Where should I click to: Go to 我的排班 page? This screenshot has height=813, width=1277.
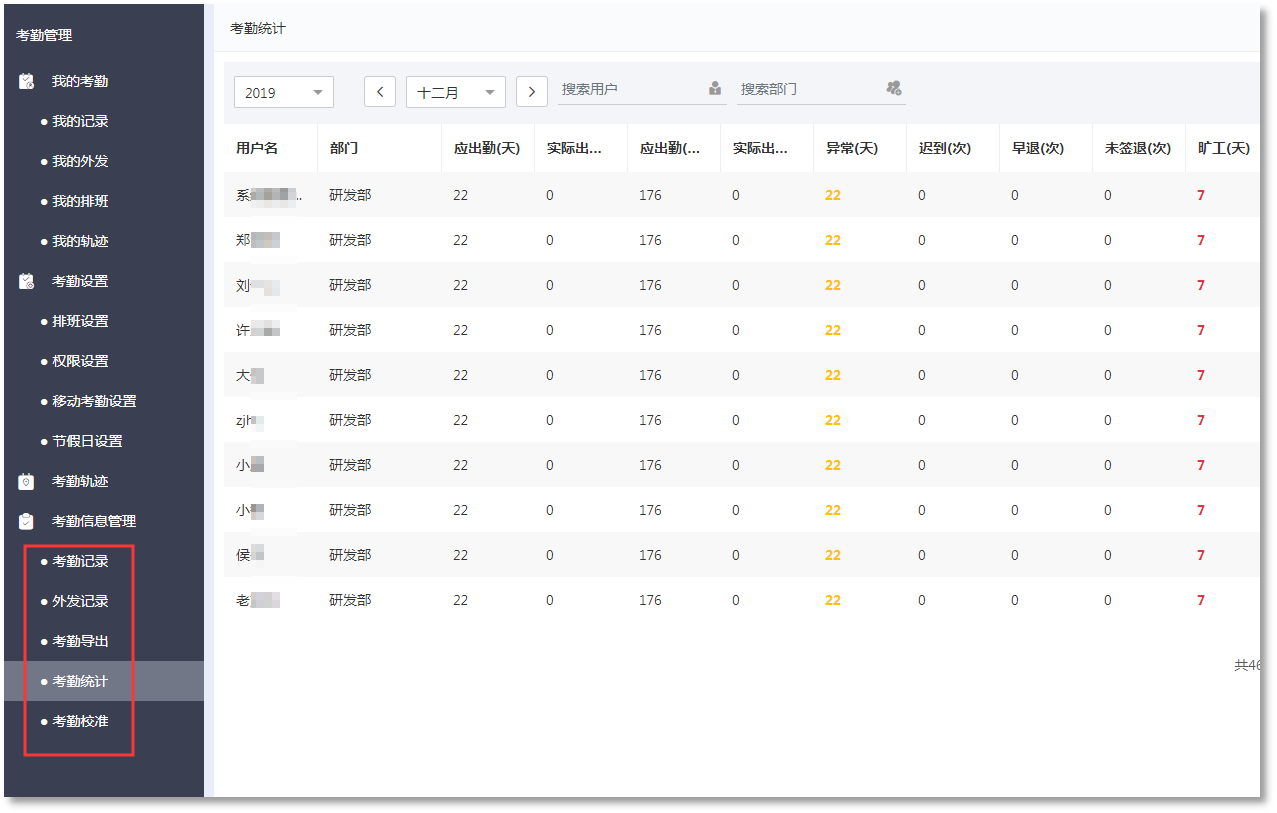[x=80, y=201]
